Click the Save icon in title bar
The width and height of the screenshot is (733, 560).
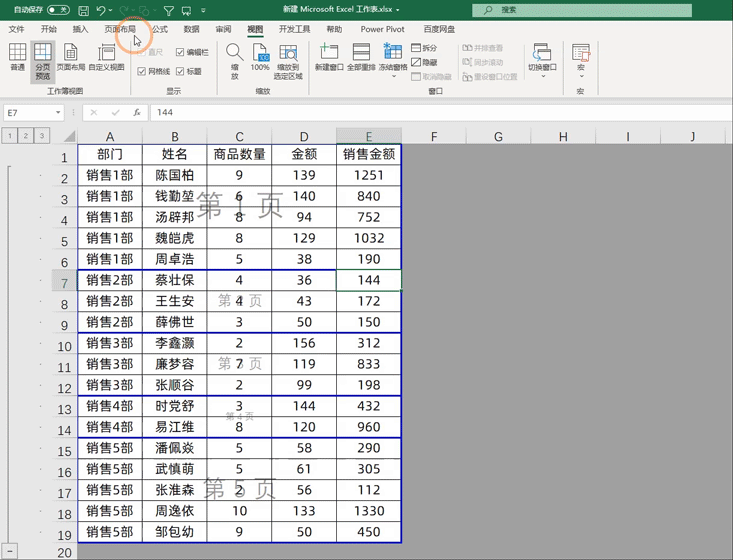pos(83,10)
